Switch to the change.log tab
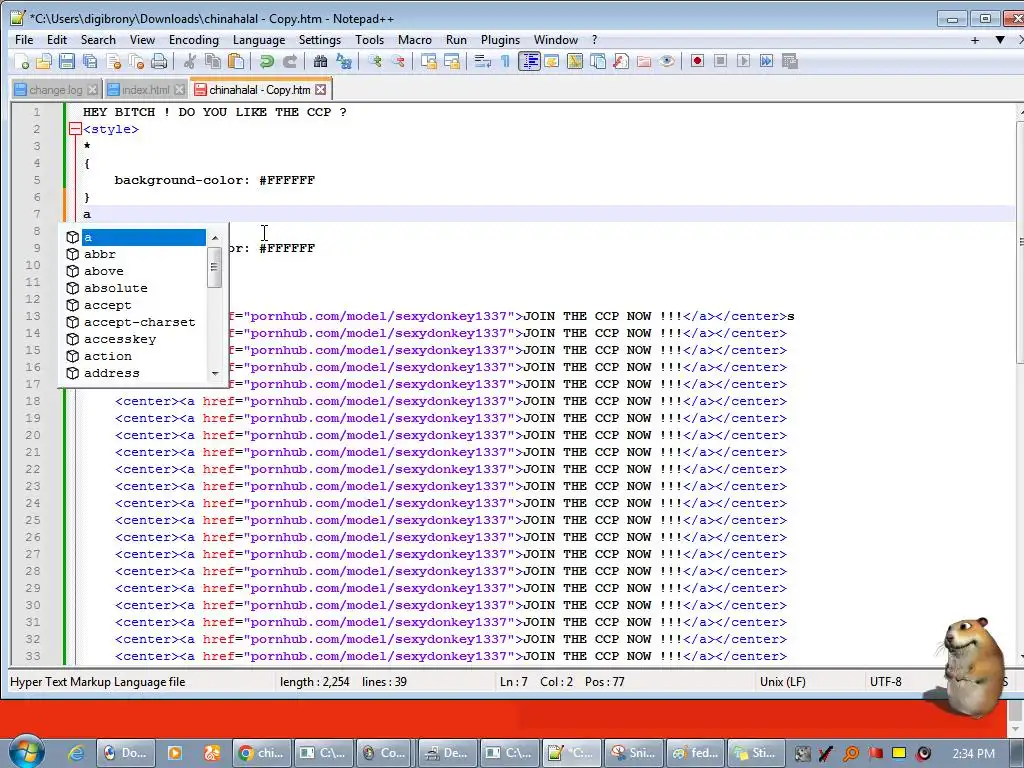1024x768 pixels. (x=56, y=90)
